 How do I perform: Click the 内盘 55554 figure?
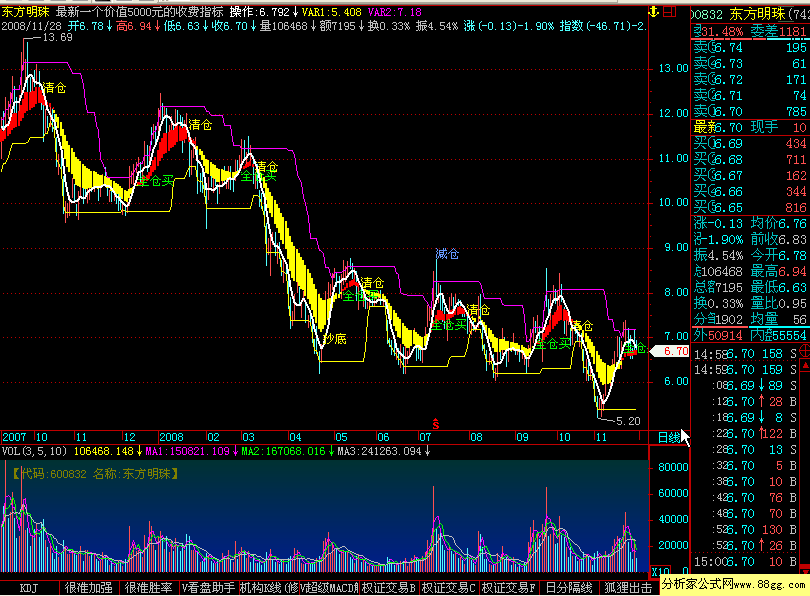[x=778, y=336]
